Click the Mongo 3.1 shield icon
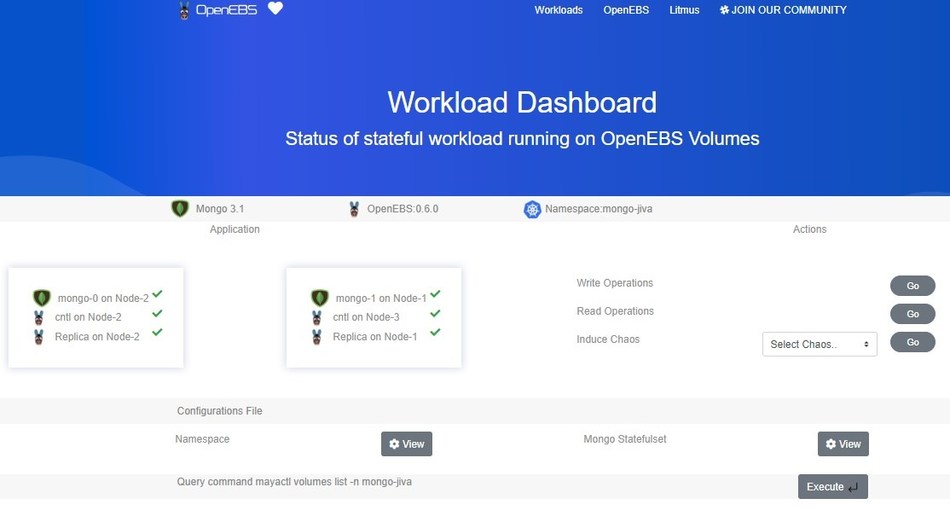Viewport: 950px width, 516px height. [180, 209]
